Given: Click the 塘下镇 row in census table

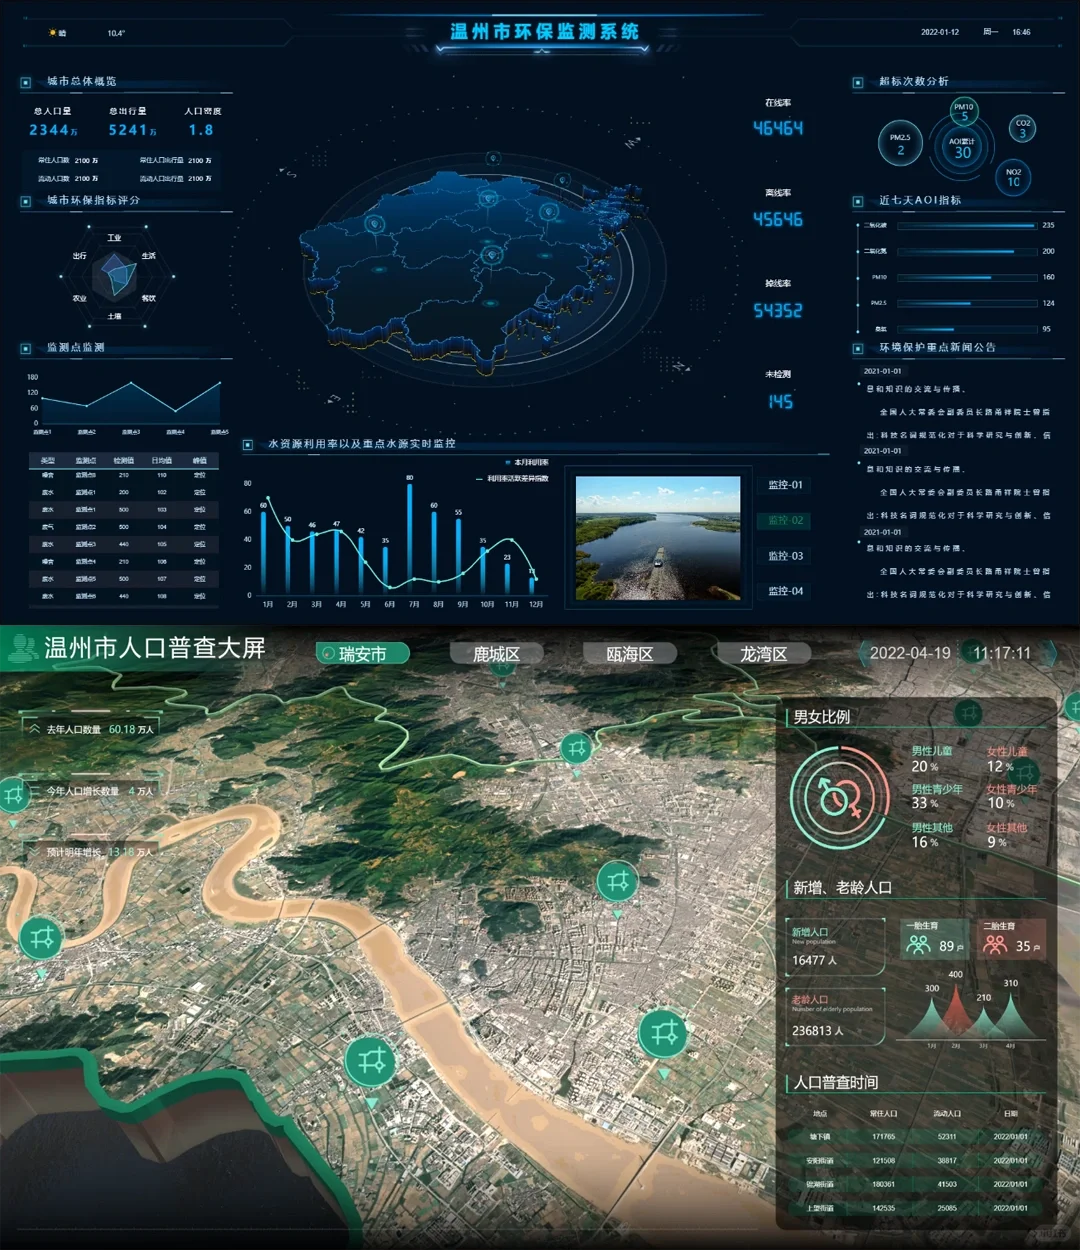Looking at the screenshot, I should point(915,1137).
